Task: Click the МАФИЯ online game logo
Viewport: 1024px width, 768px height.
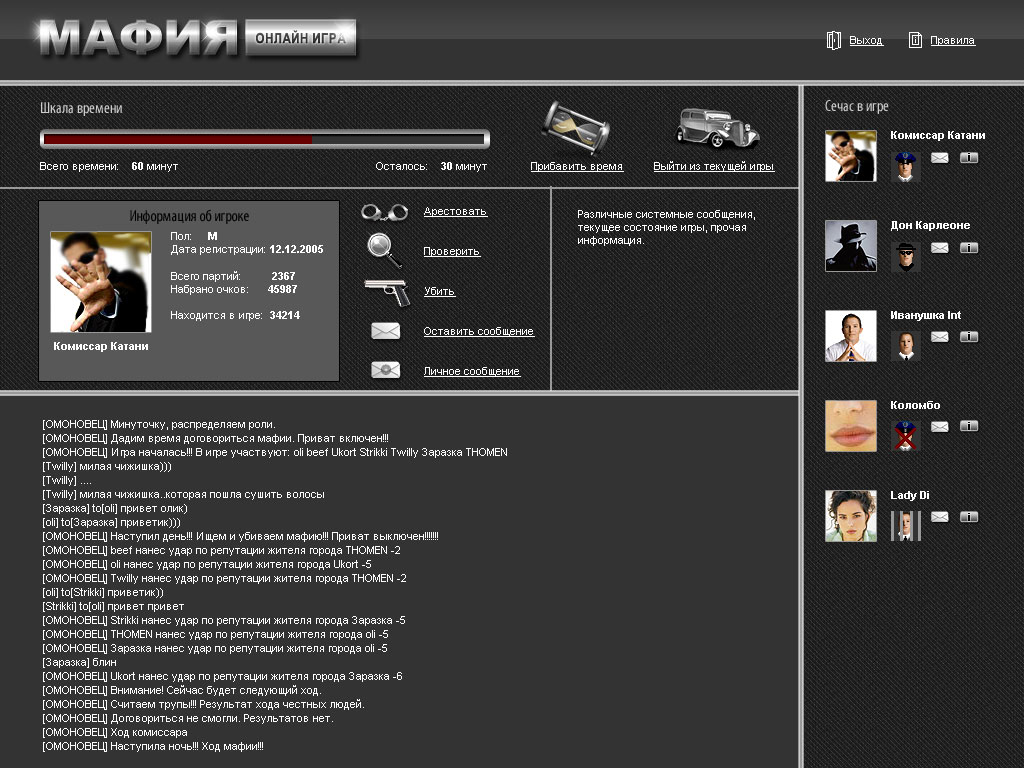Action: pyautogui.click(x=195, y=40)
